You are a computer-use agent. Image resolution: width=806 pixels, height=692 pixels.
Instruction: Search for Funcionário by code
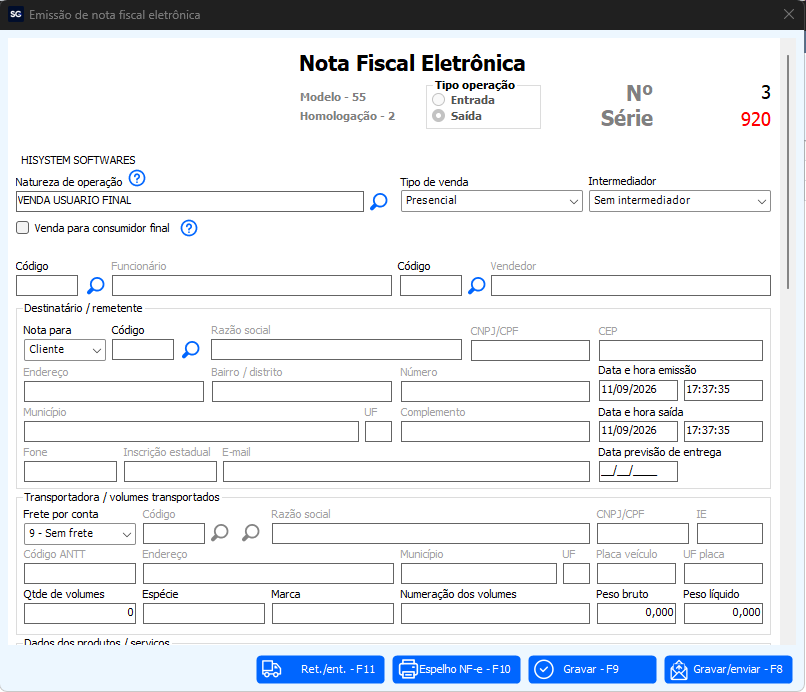point(96,285)
